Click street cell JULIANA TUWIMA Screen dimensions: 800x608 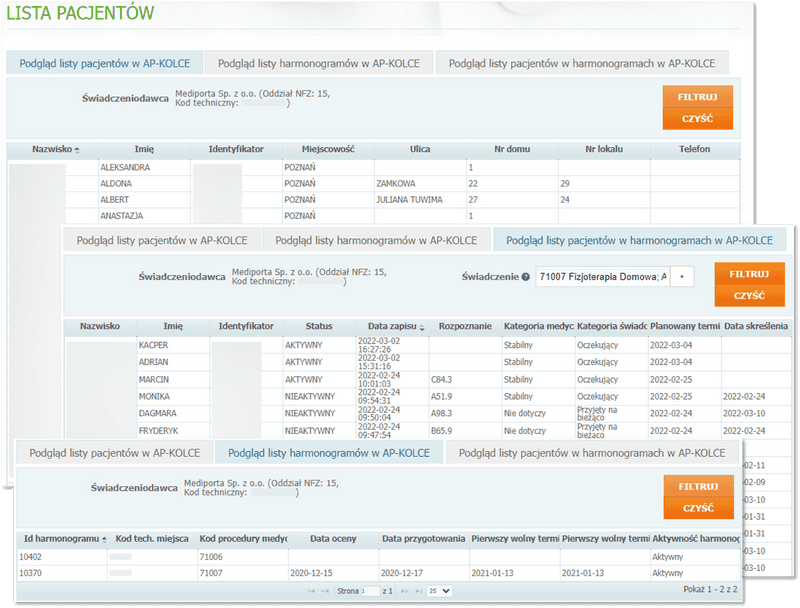click(409, 200)
